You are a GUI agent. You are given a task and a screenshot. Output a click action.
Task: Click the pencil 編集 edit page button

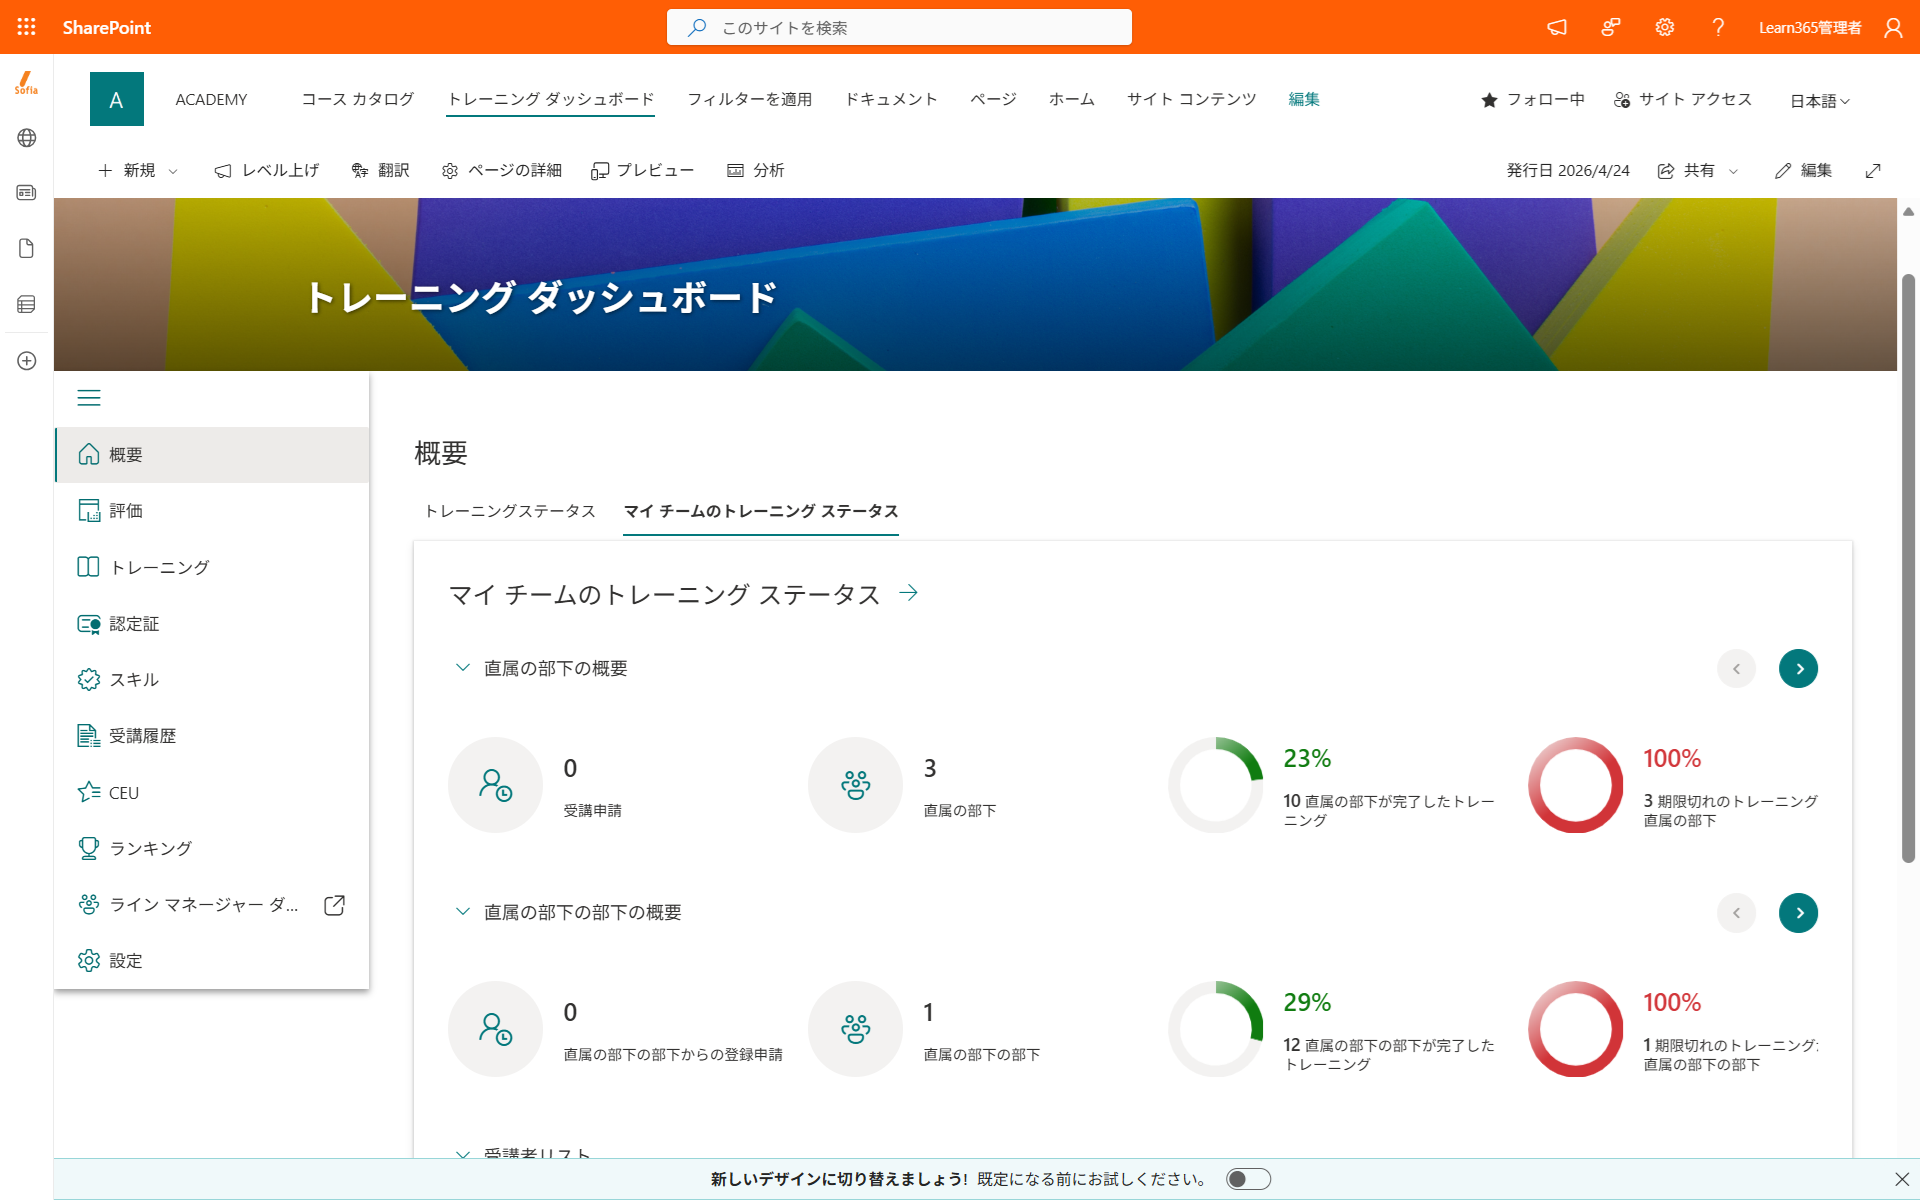1804,171
